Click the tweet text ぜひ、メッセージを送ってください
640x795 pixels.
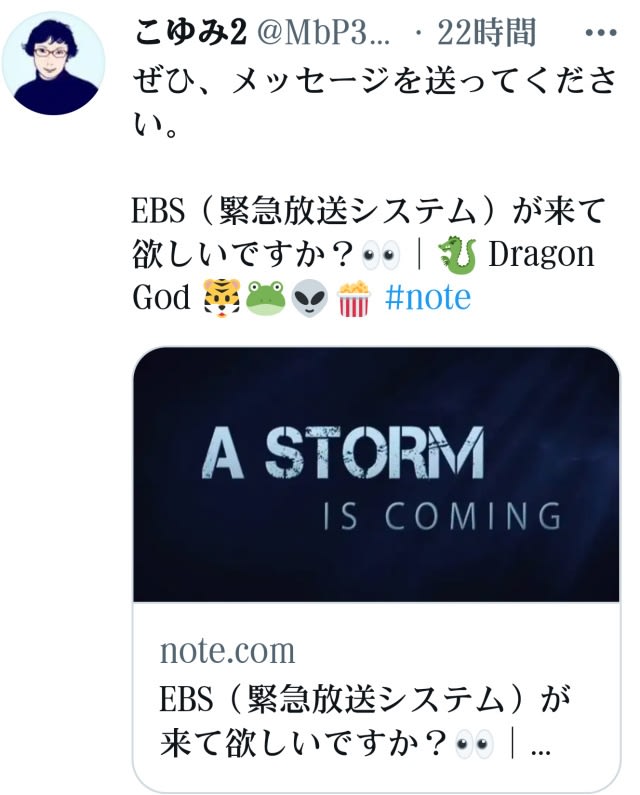tap(374, 102)
